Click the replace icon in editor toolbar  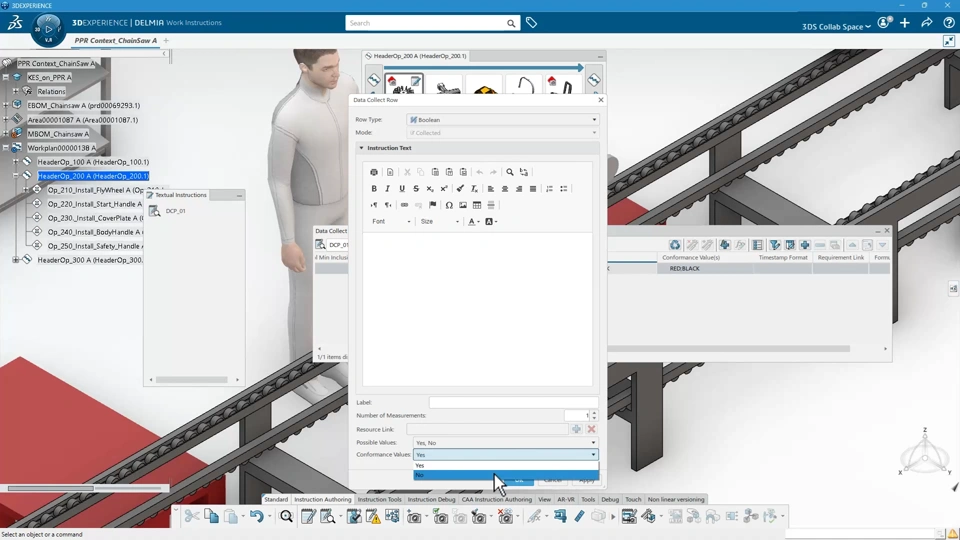coord(524,172)
